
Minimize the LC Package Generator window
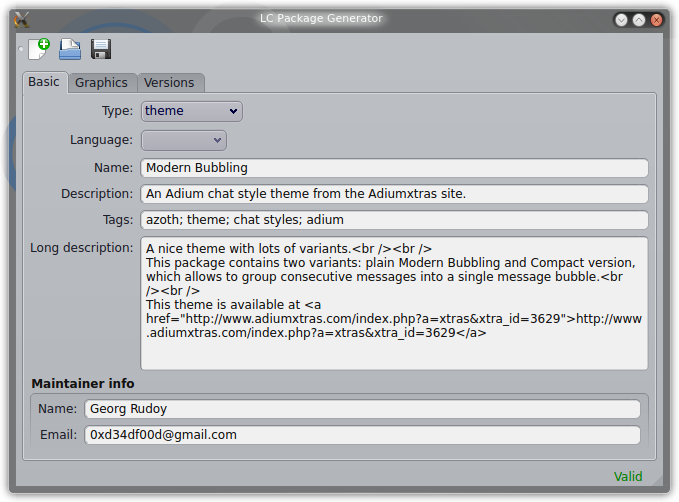(621, 20)
